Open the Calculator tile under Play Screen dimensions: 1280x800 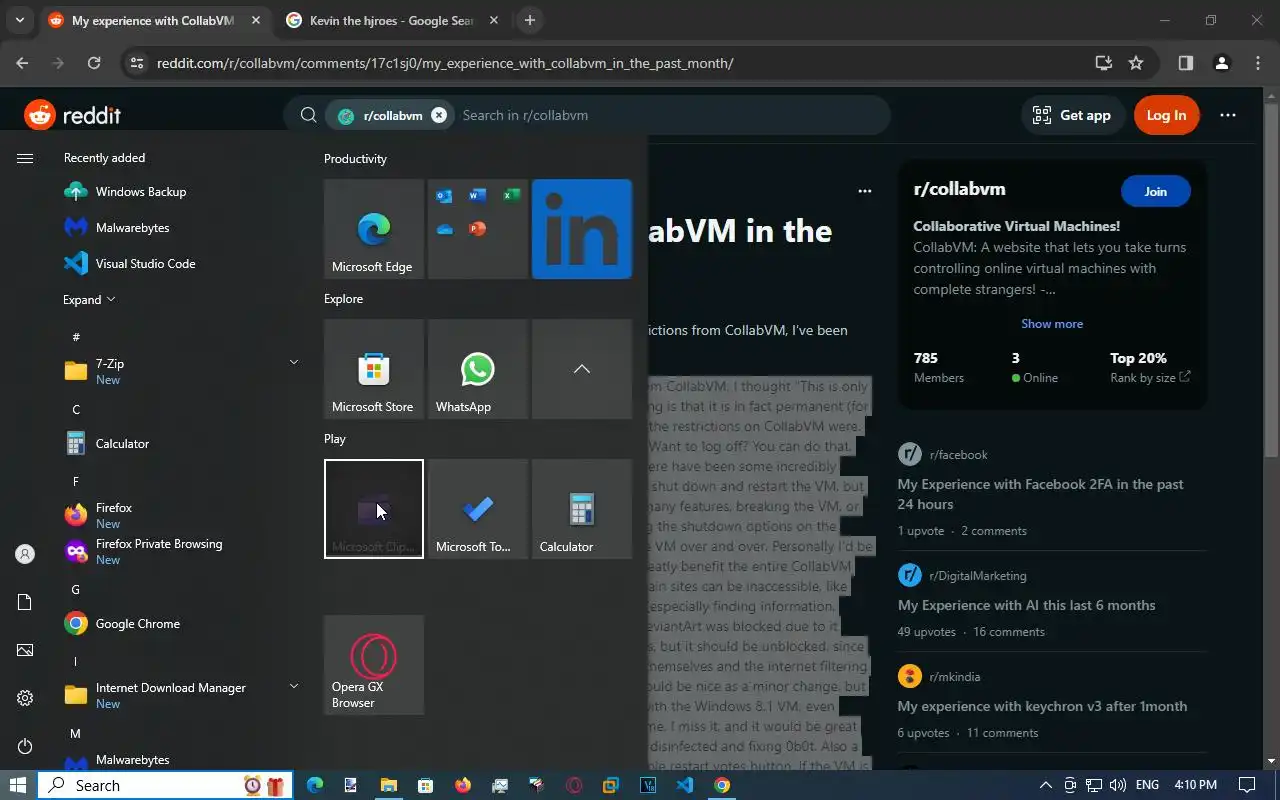pyautogui.click(x=582, y=509)
